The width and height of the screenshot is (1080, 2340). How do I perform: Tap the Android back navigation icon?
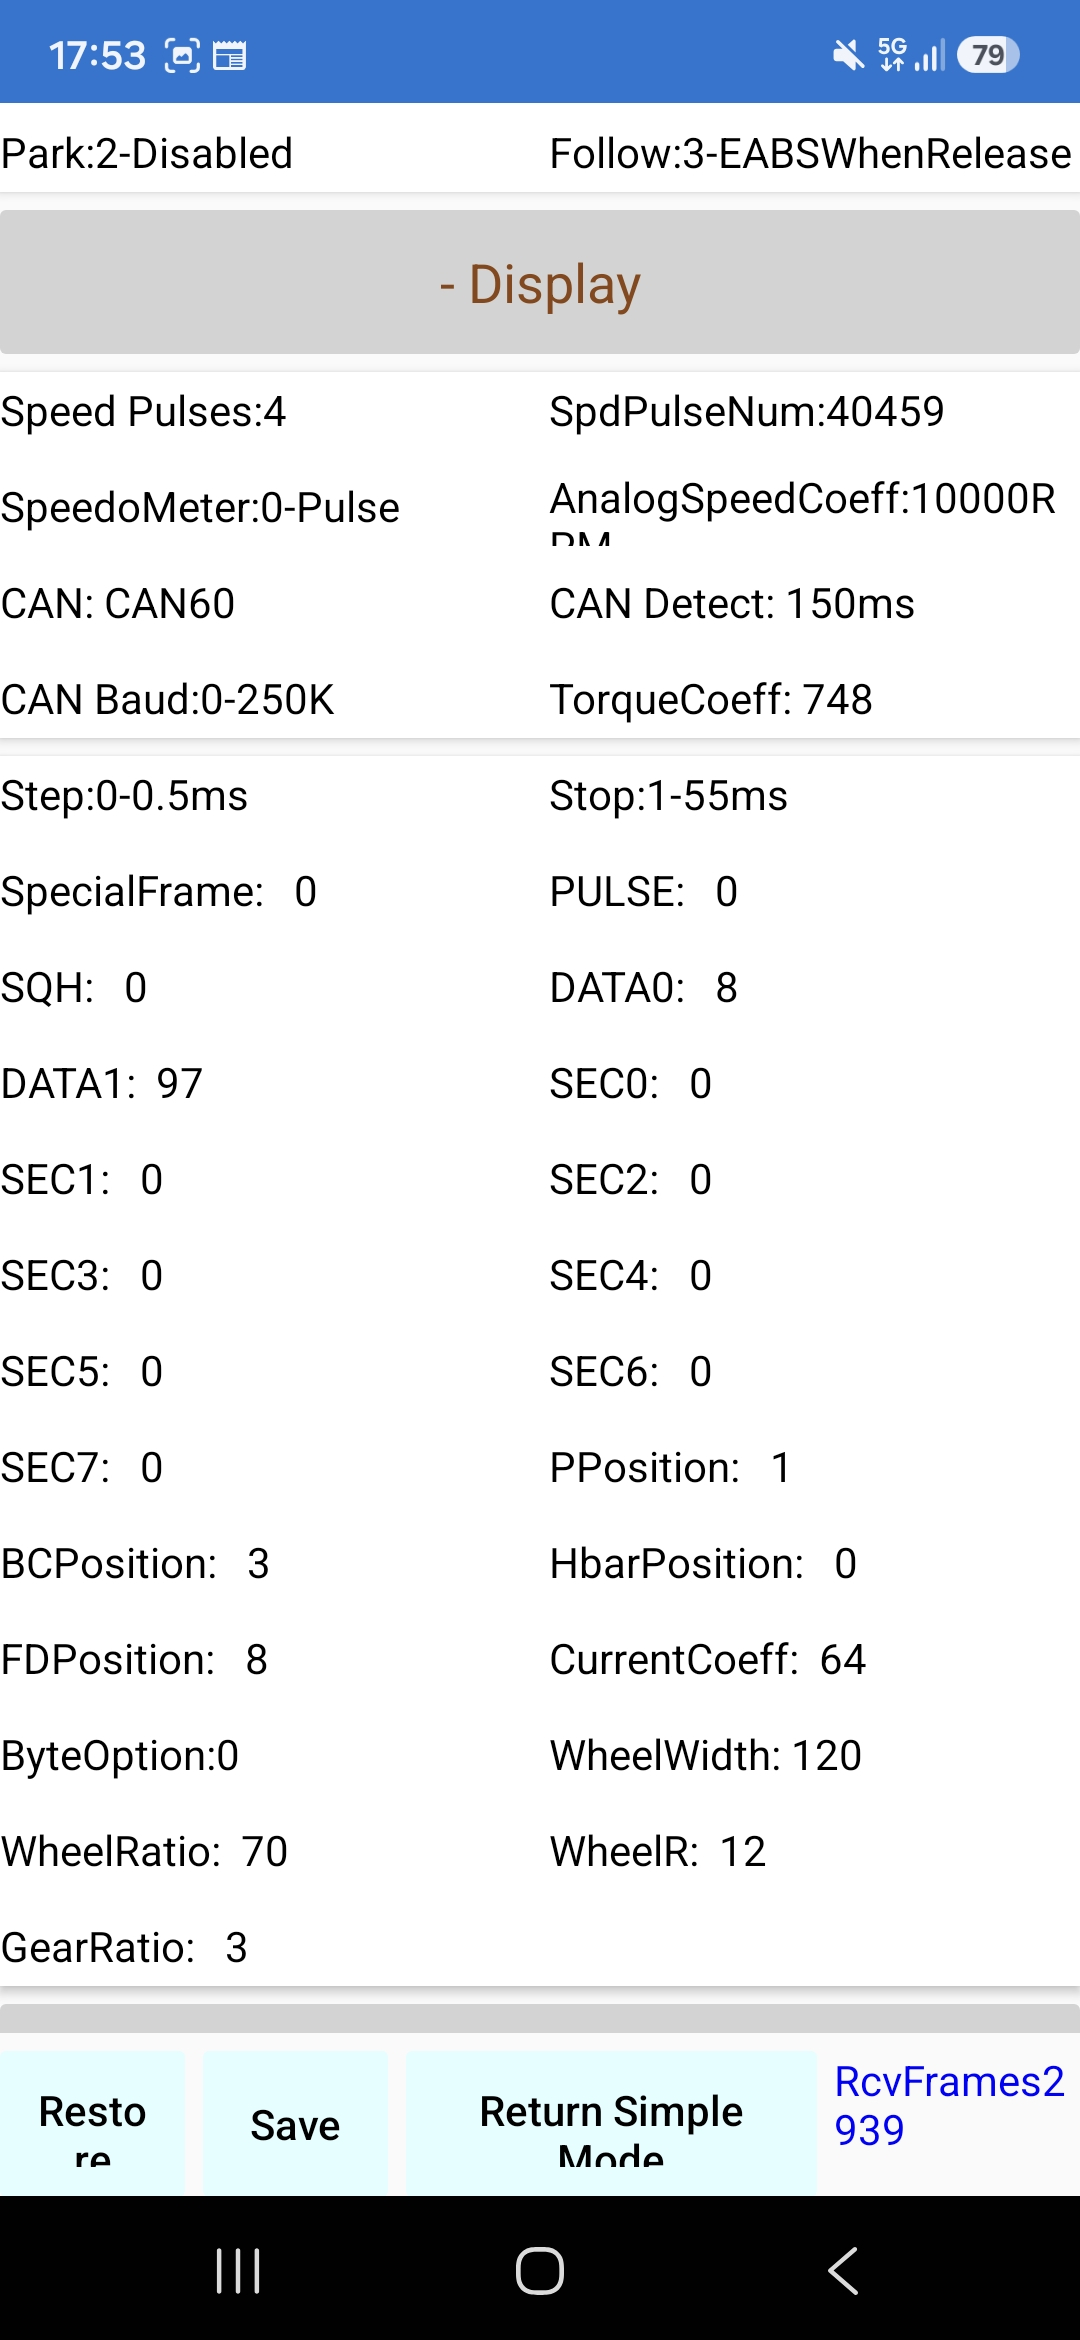pos(843,2270)
